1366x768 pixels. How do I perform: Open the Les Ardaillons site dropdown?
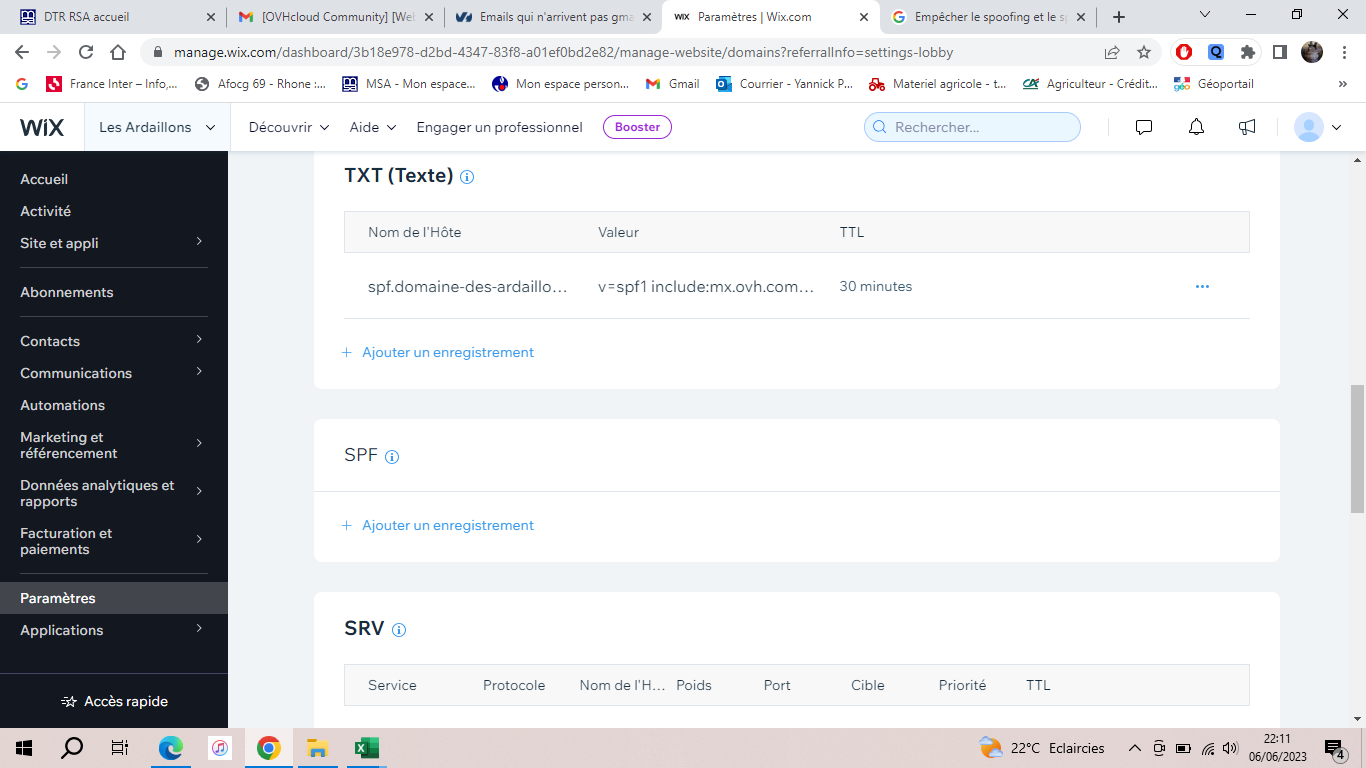pyautogui.click(x=157, y=127)
